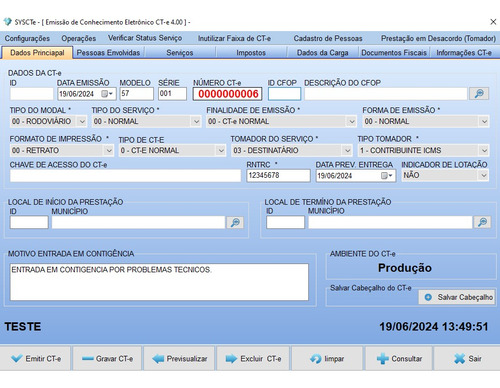Switch to the Serviços tab
Screen dimensions: 500x388
click(180, 53)
